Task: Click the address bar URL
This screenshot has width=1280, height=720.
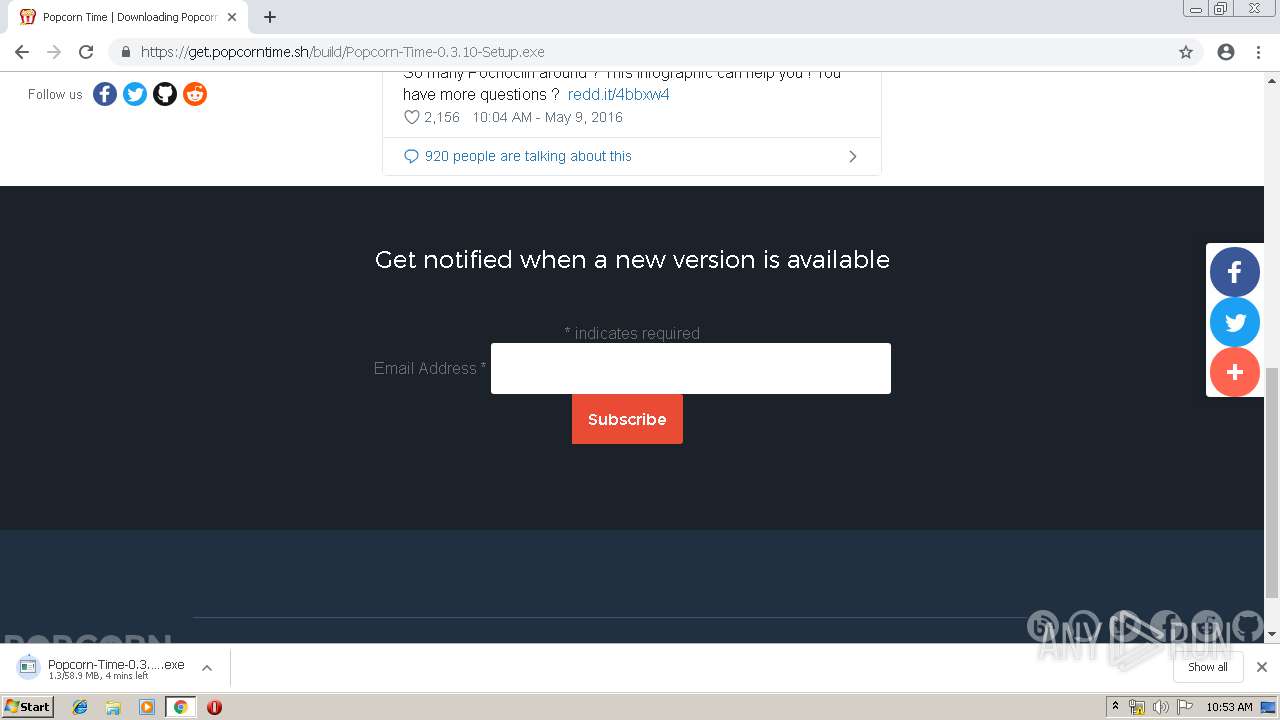Action: pos(342,52)
